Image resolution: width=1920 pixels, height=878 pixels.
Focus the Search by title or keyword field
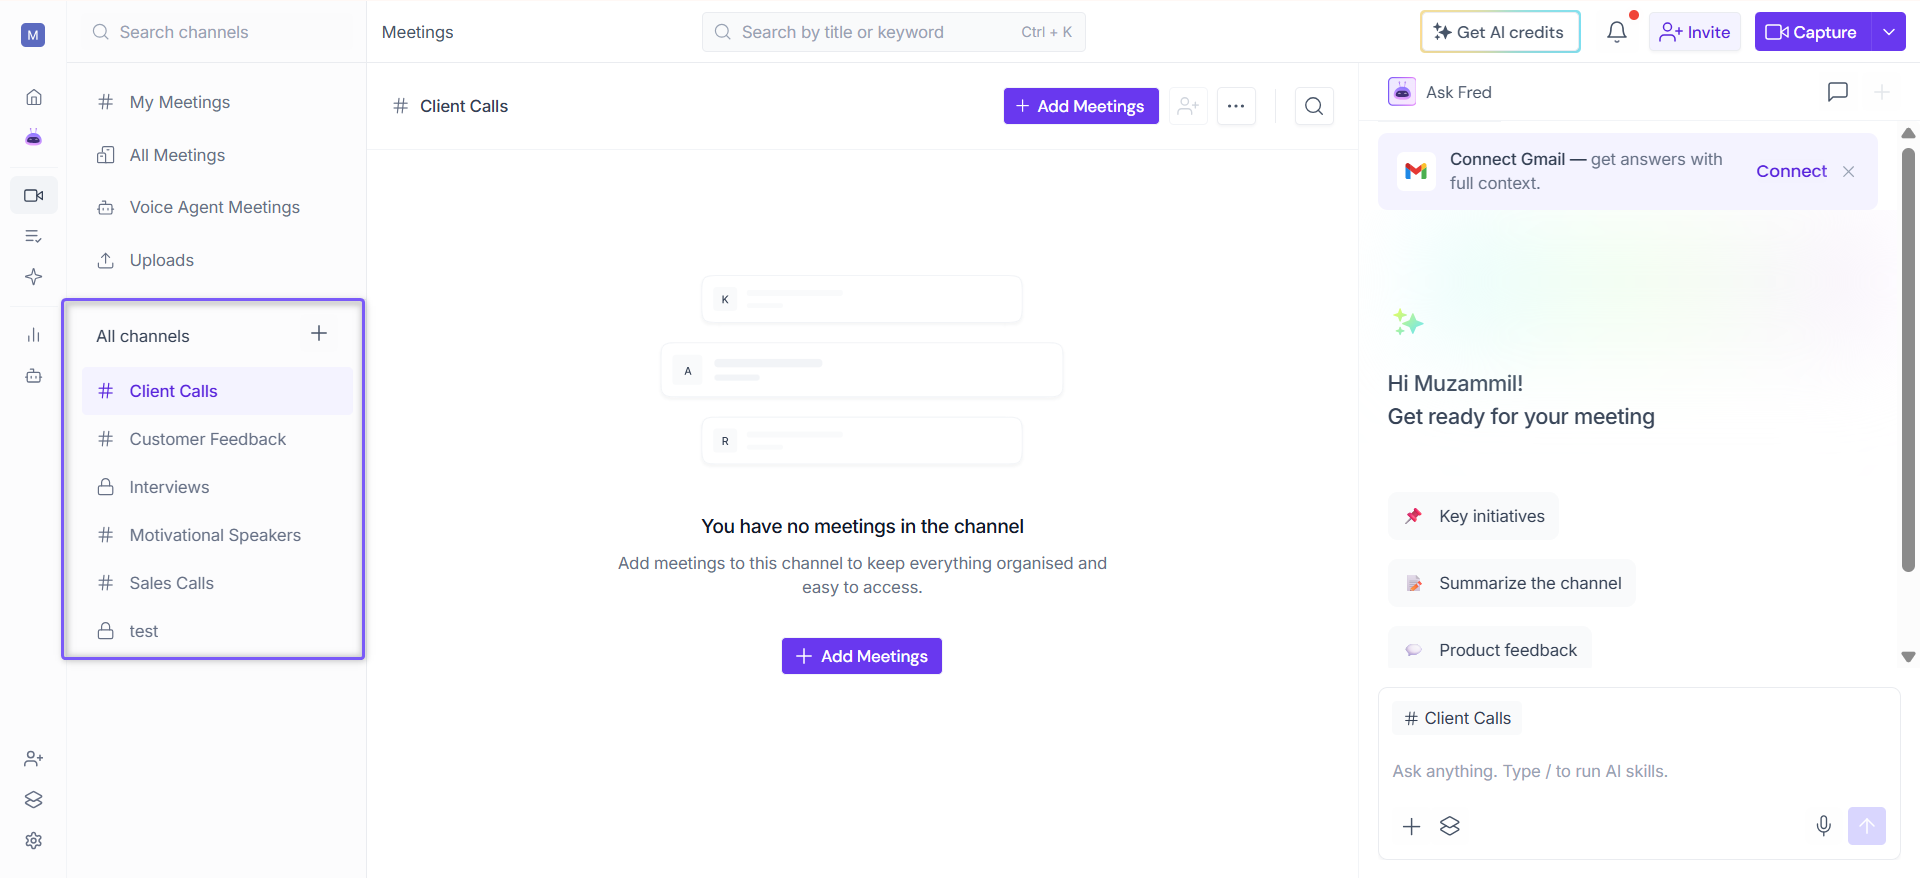(x=893, y=32)
